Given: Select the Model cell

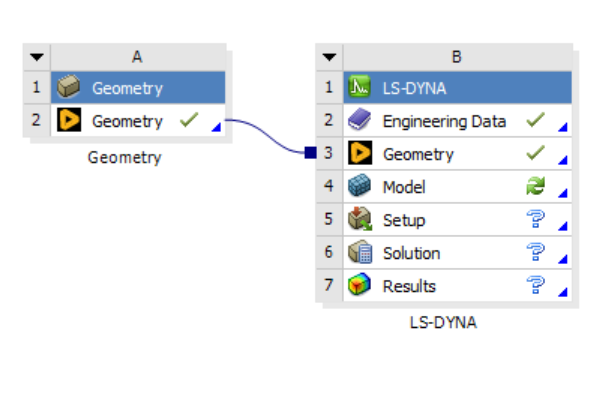Looking at the screenshot, I should point(458,187).
